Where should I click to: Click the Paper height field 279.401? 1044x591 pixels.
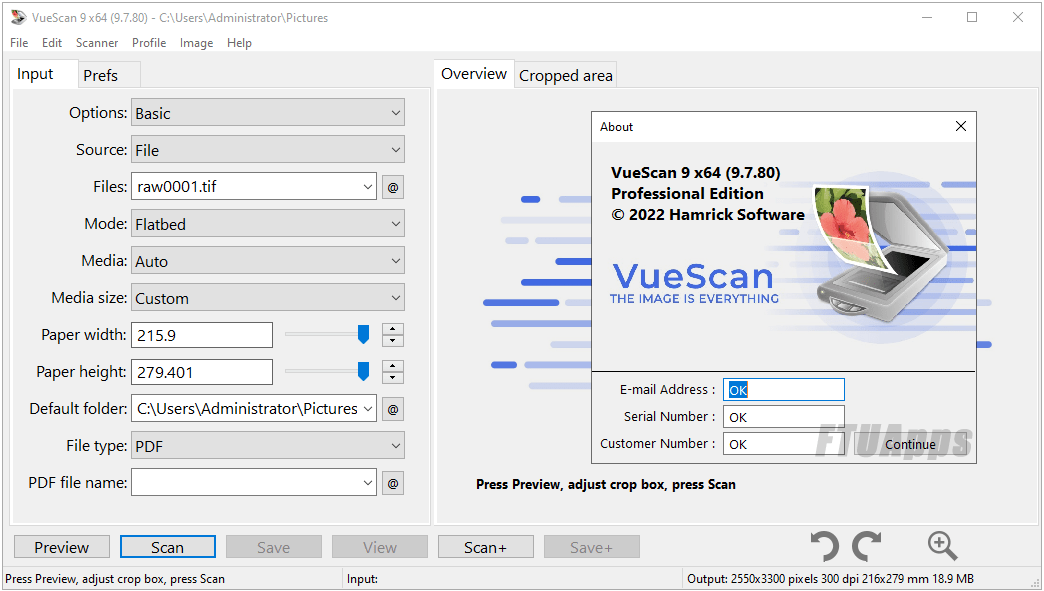[x=202, y=372]
